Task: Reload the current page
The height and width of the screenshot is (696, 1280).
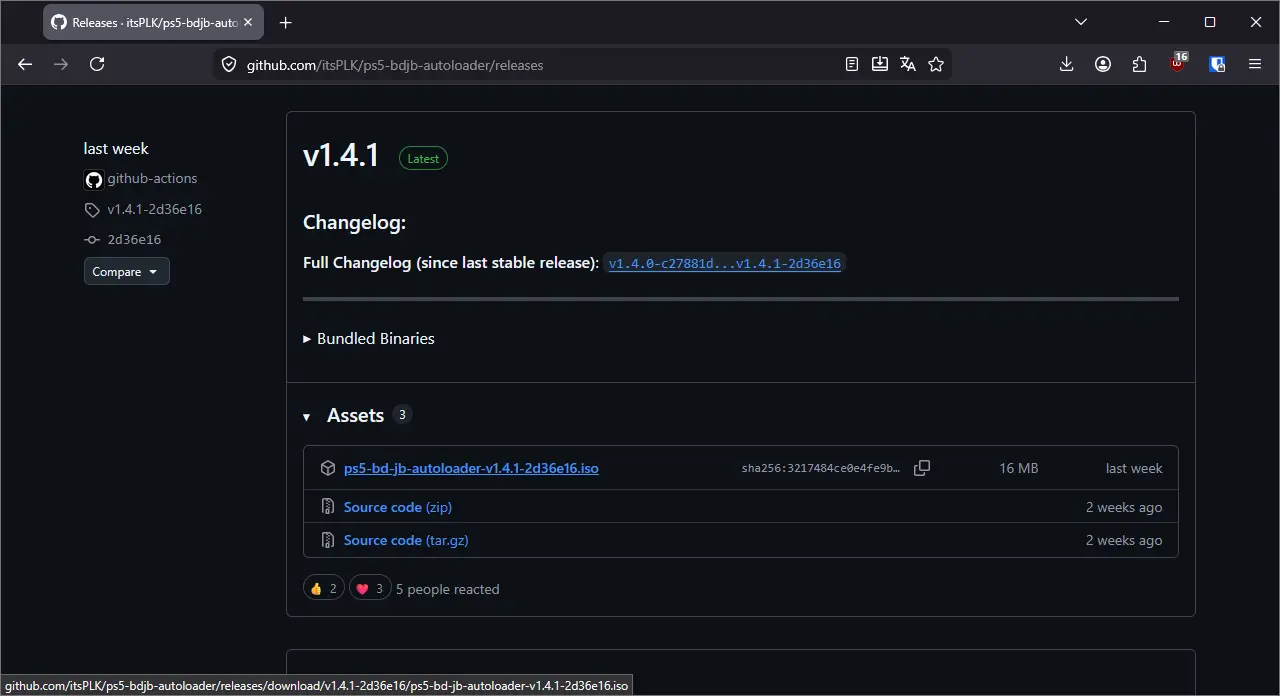Action: (x=97, y=64)
